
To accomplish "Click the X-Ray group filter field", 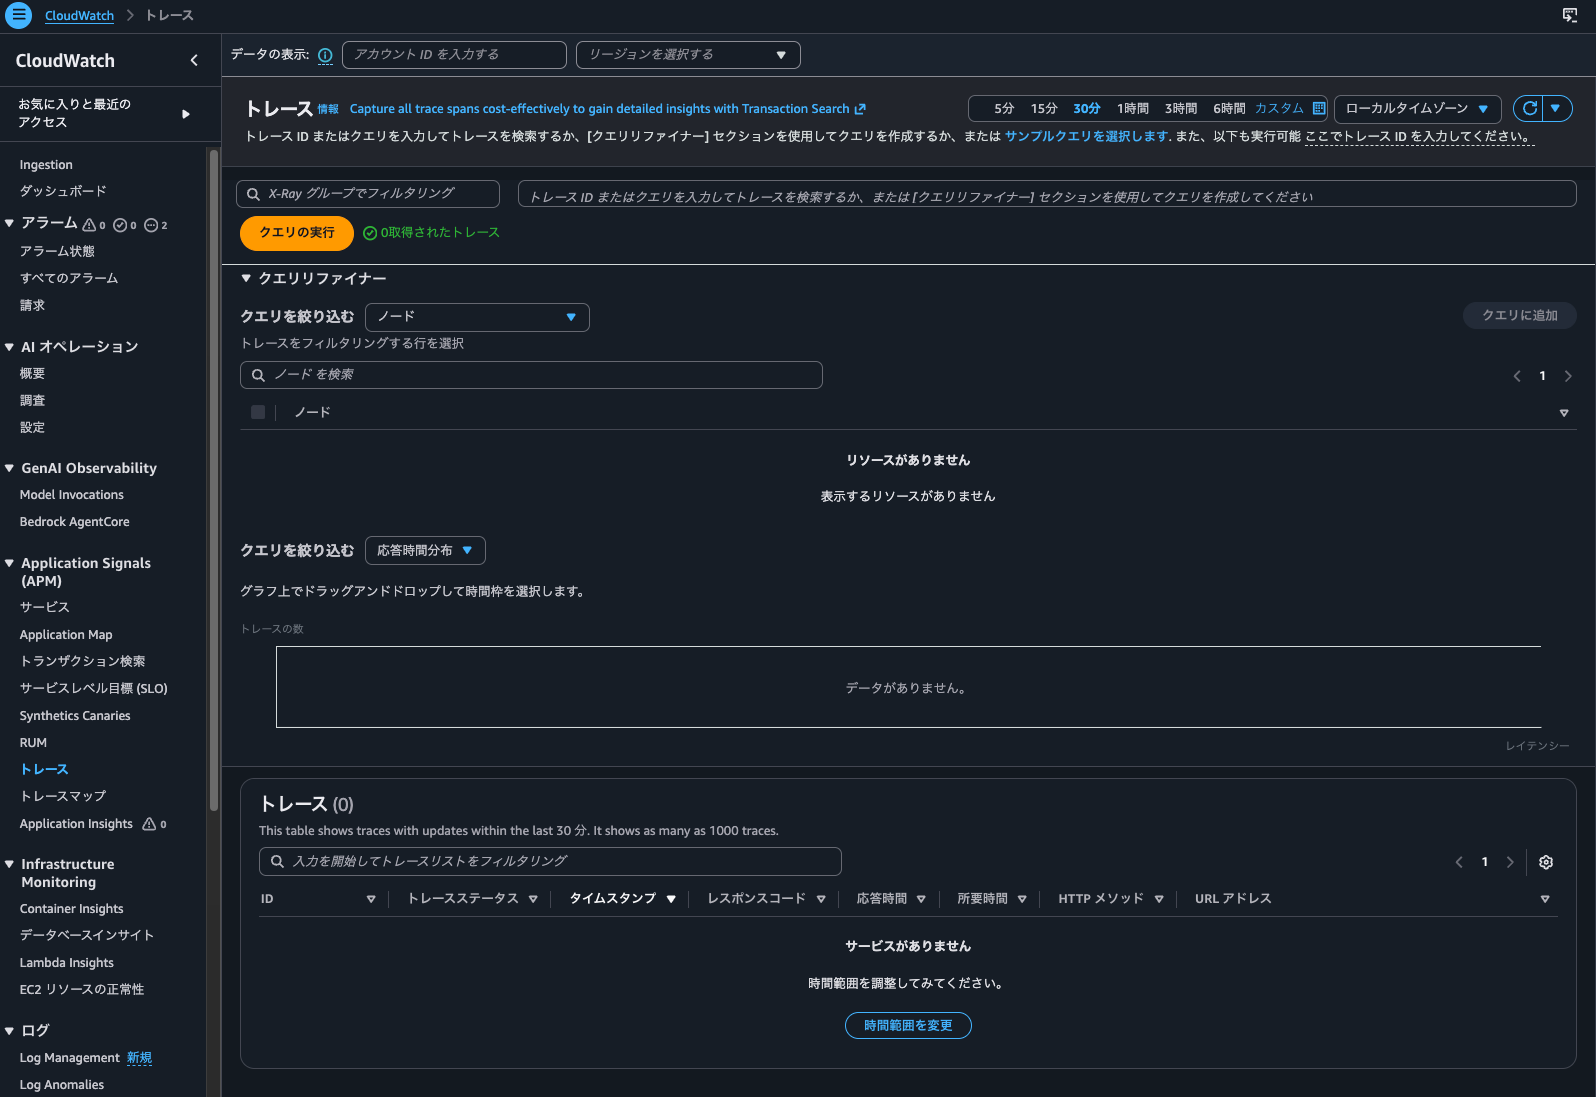I will pos(368,194).
